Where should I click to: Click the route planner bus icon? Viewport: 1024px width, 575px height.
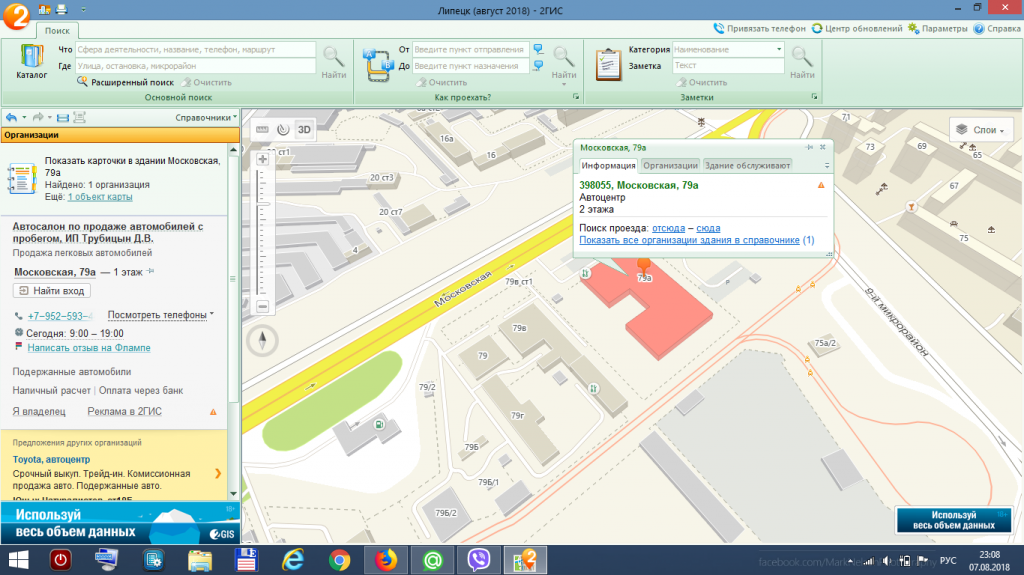[x=378, y=65]
